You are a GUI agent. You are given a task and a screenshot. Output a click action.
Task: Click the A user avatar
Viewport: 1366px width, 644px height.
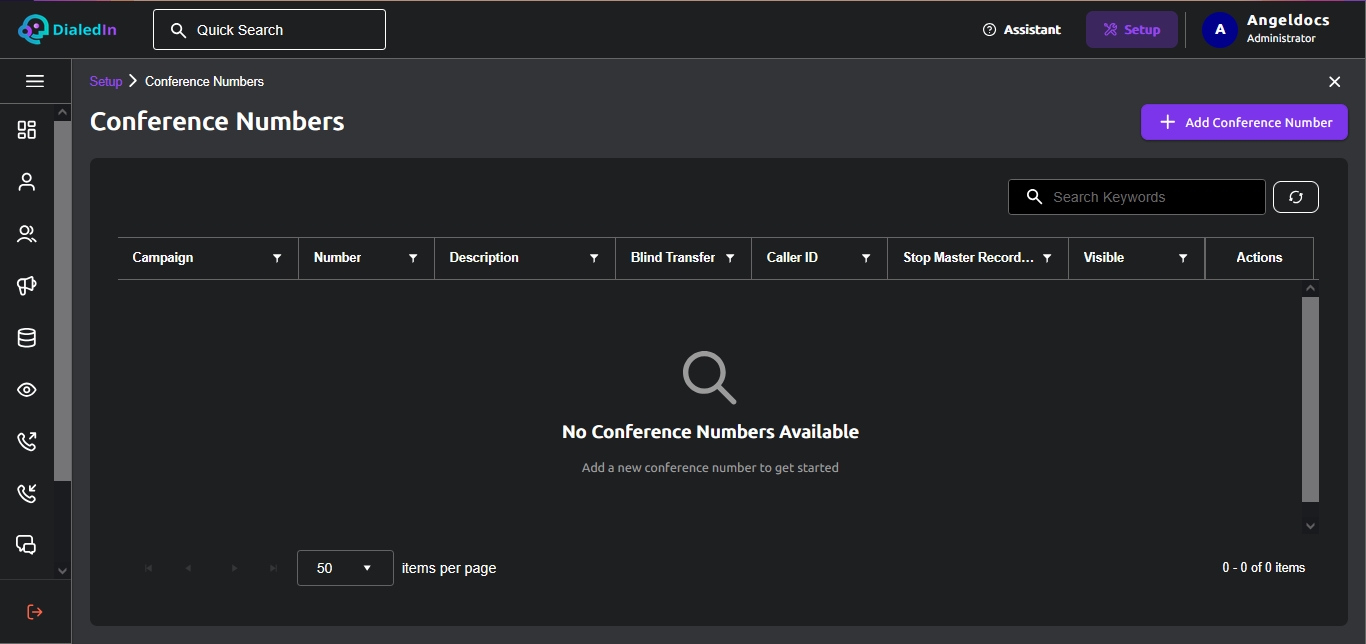1219,30
